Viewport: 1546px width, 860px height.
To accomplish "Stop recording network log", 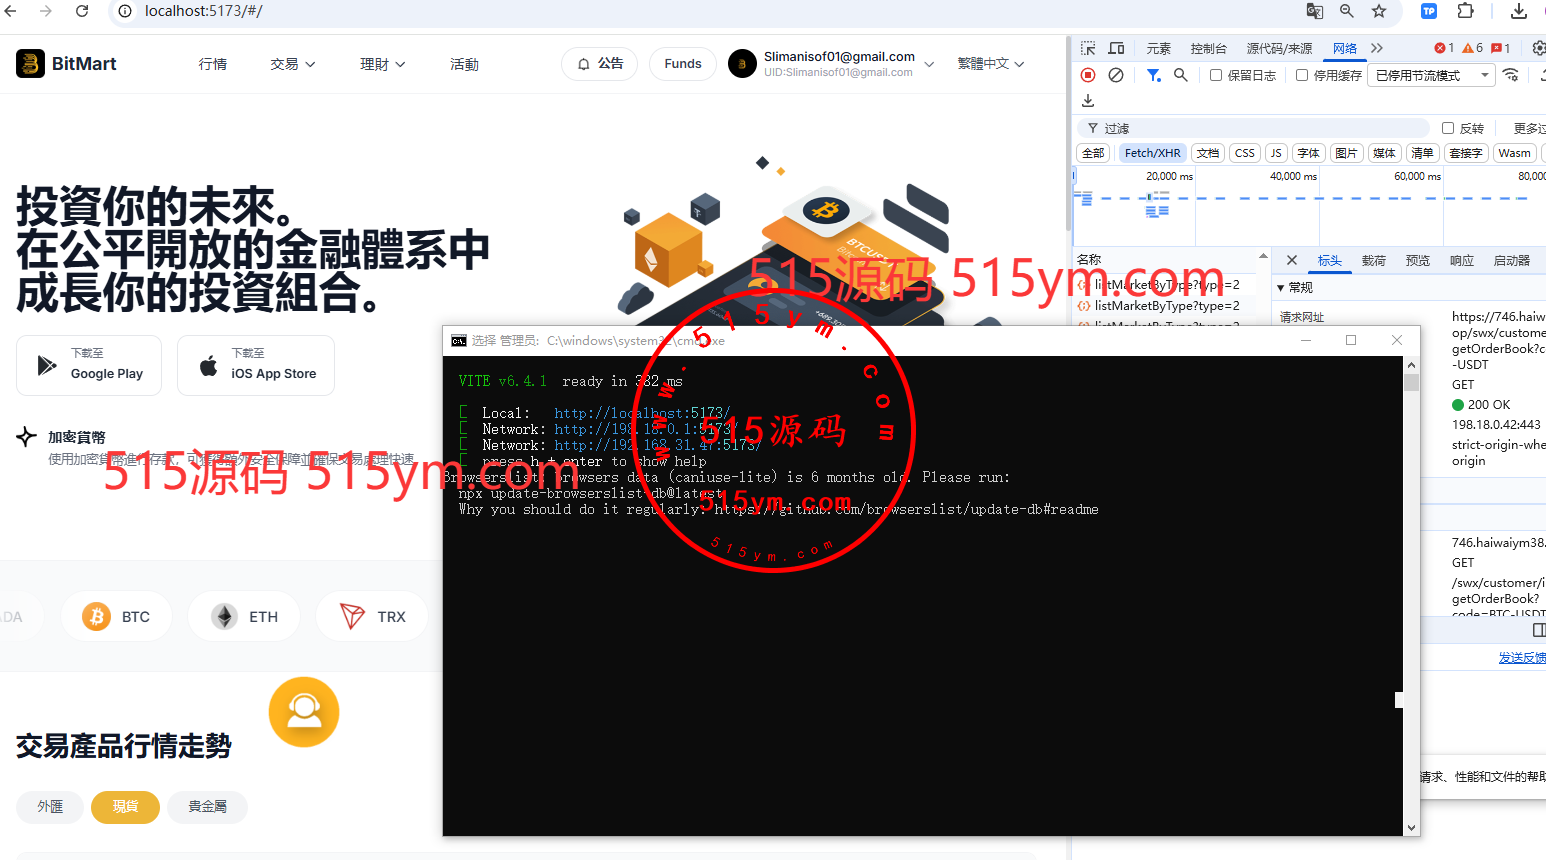I will click(1088, 75).
